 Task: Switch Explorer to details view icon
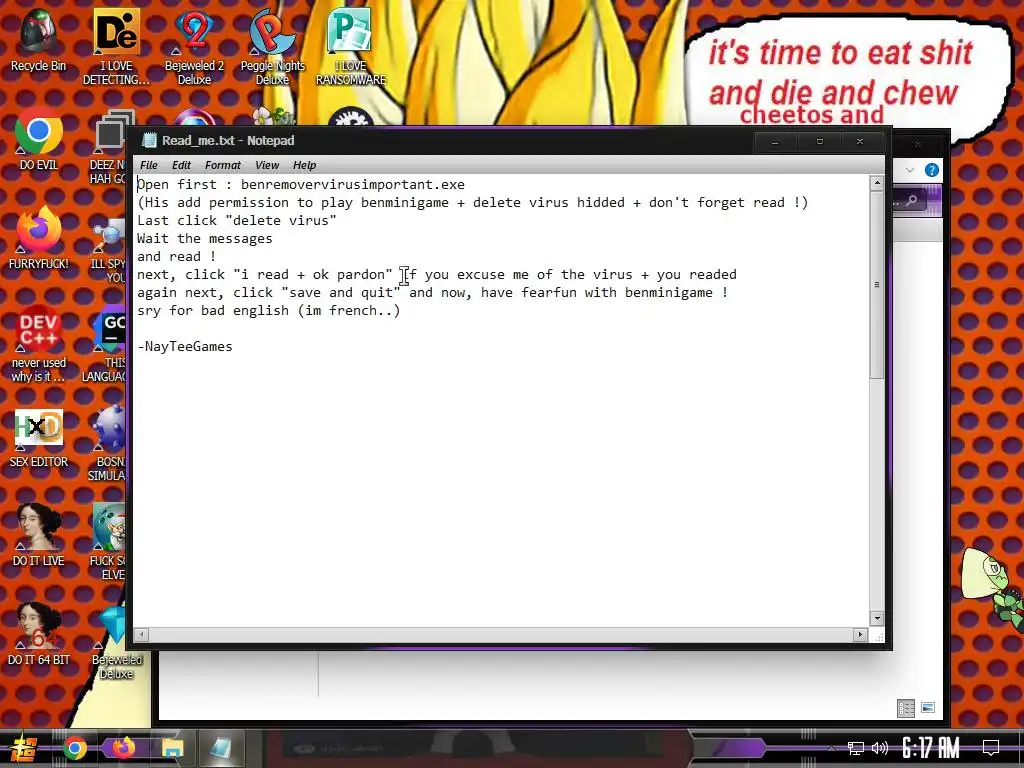(906, 708)
